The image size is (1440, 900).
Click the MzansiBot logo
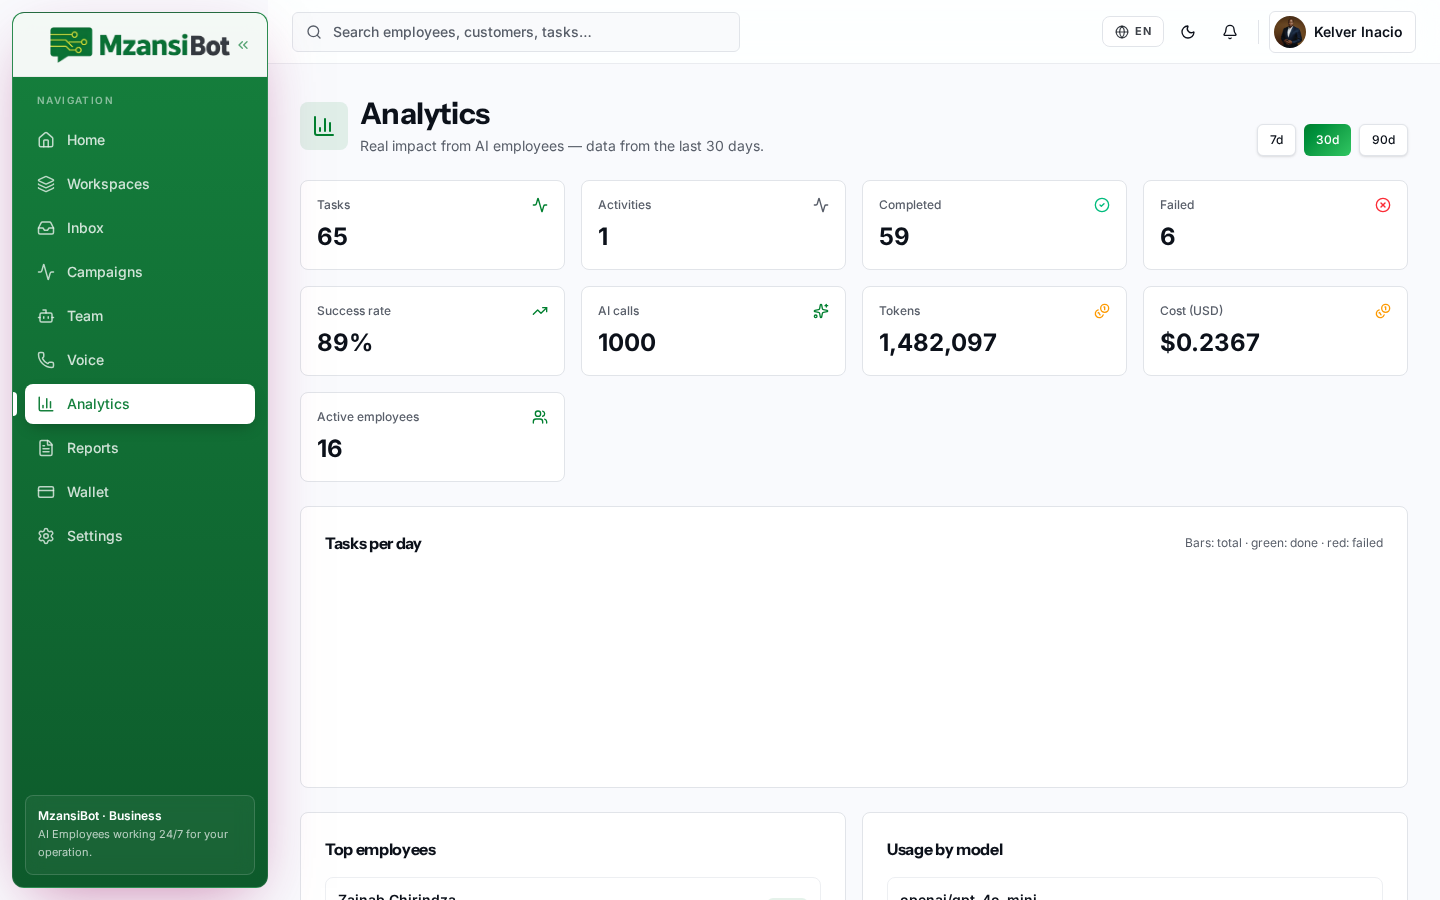(x=140, y=45)
